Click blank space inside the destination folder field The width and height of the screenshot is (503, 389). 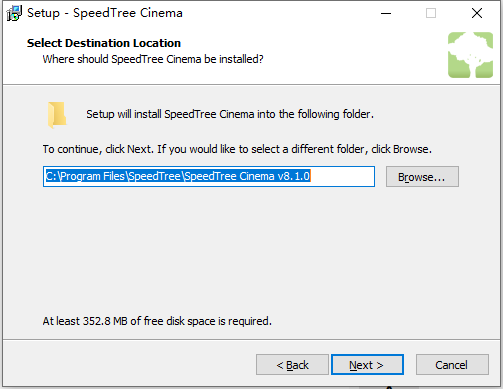(x=342, y=176)
